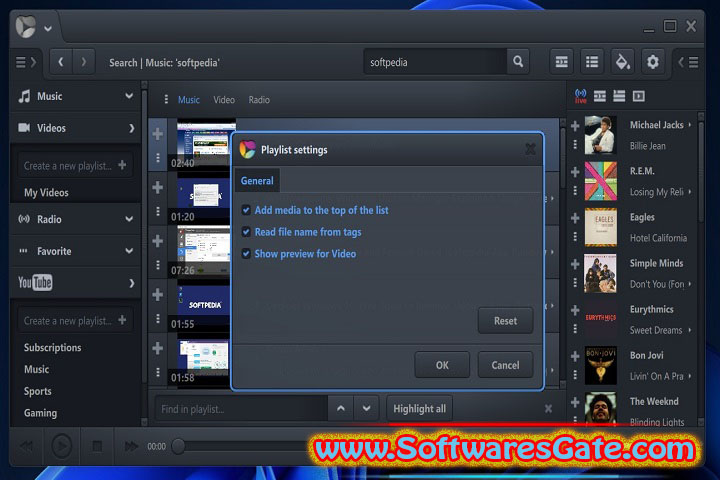The width and height of the screenshot is (720, 480).
Task: Click the playback seek slider handle
Action: pos(178,446)
